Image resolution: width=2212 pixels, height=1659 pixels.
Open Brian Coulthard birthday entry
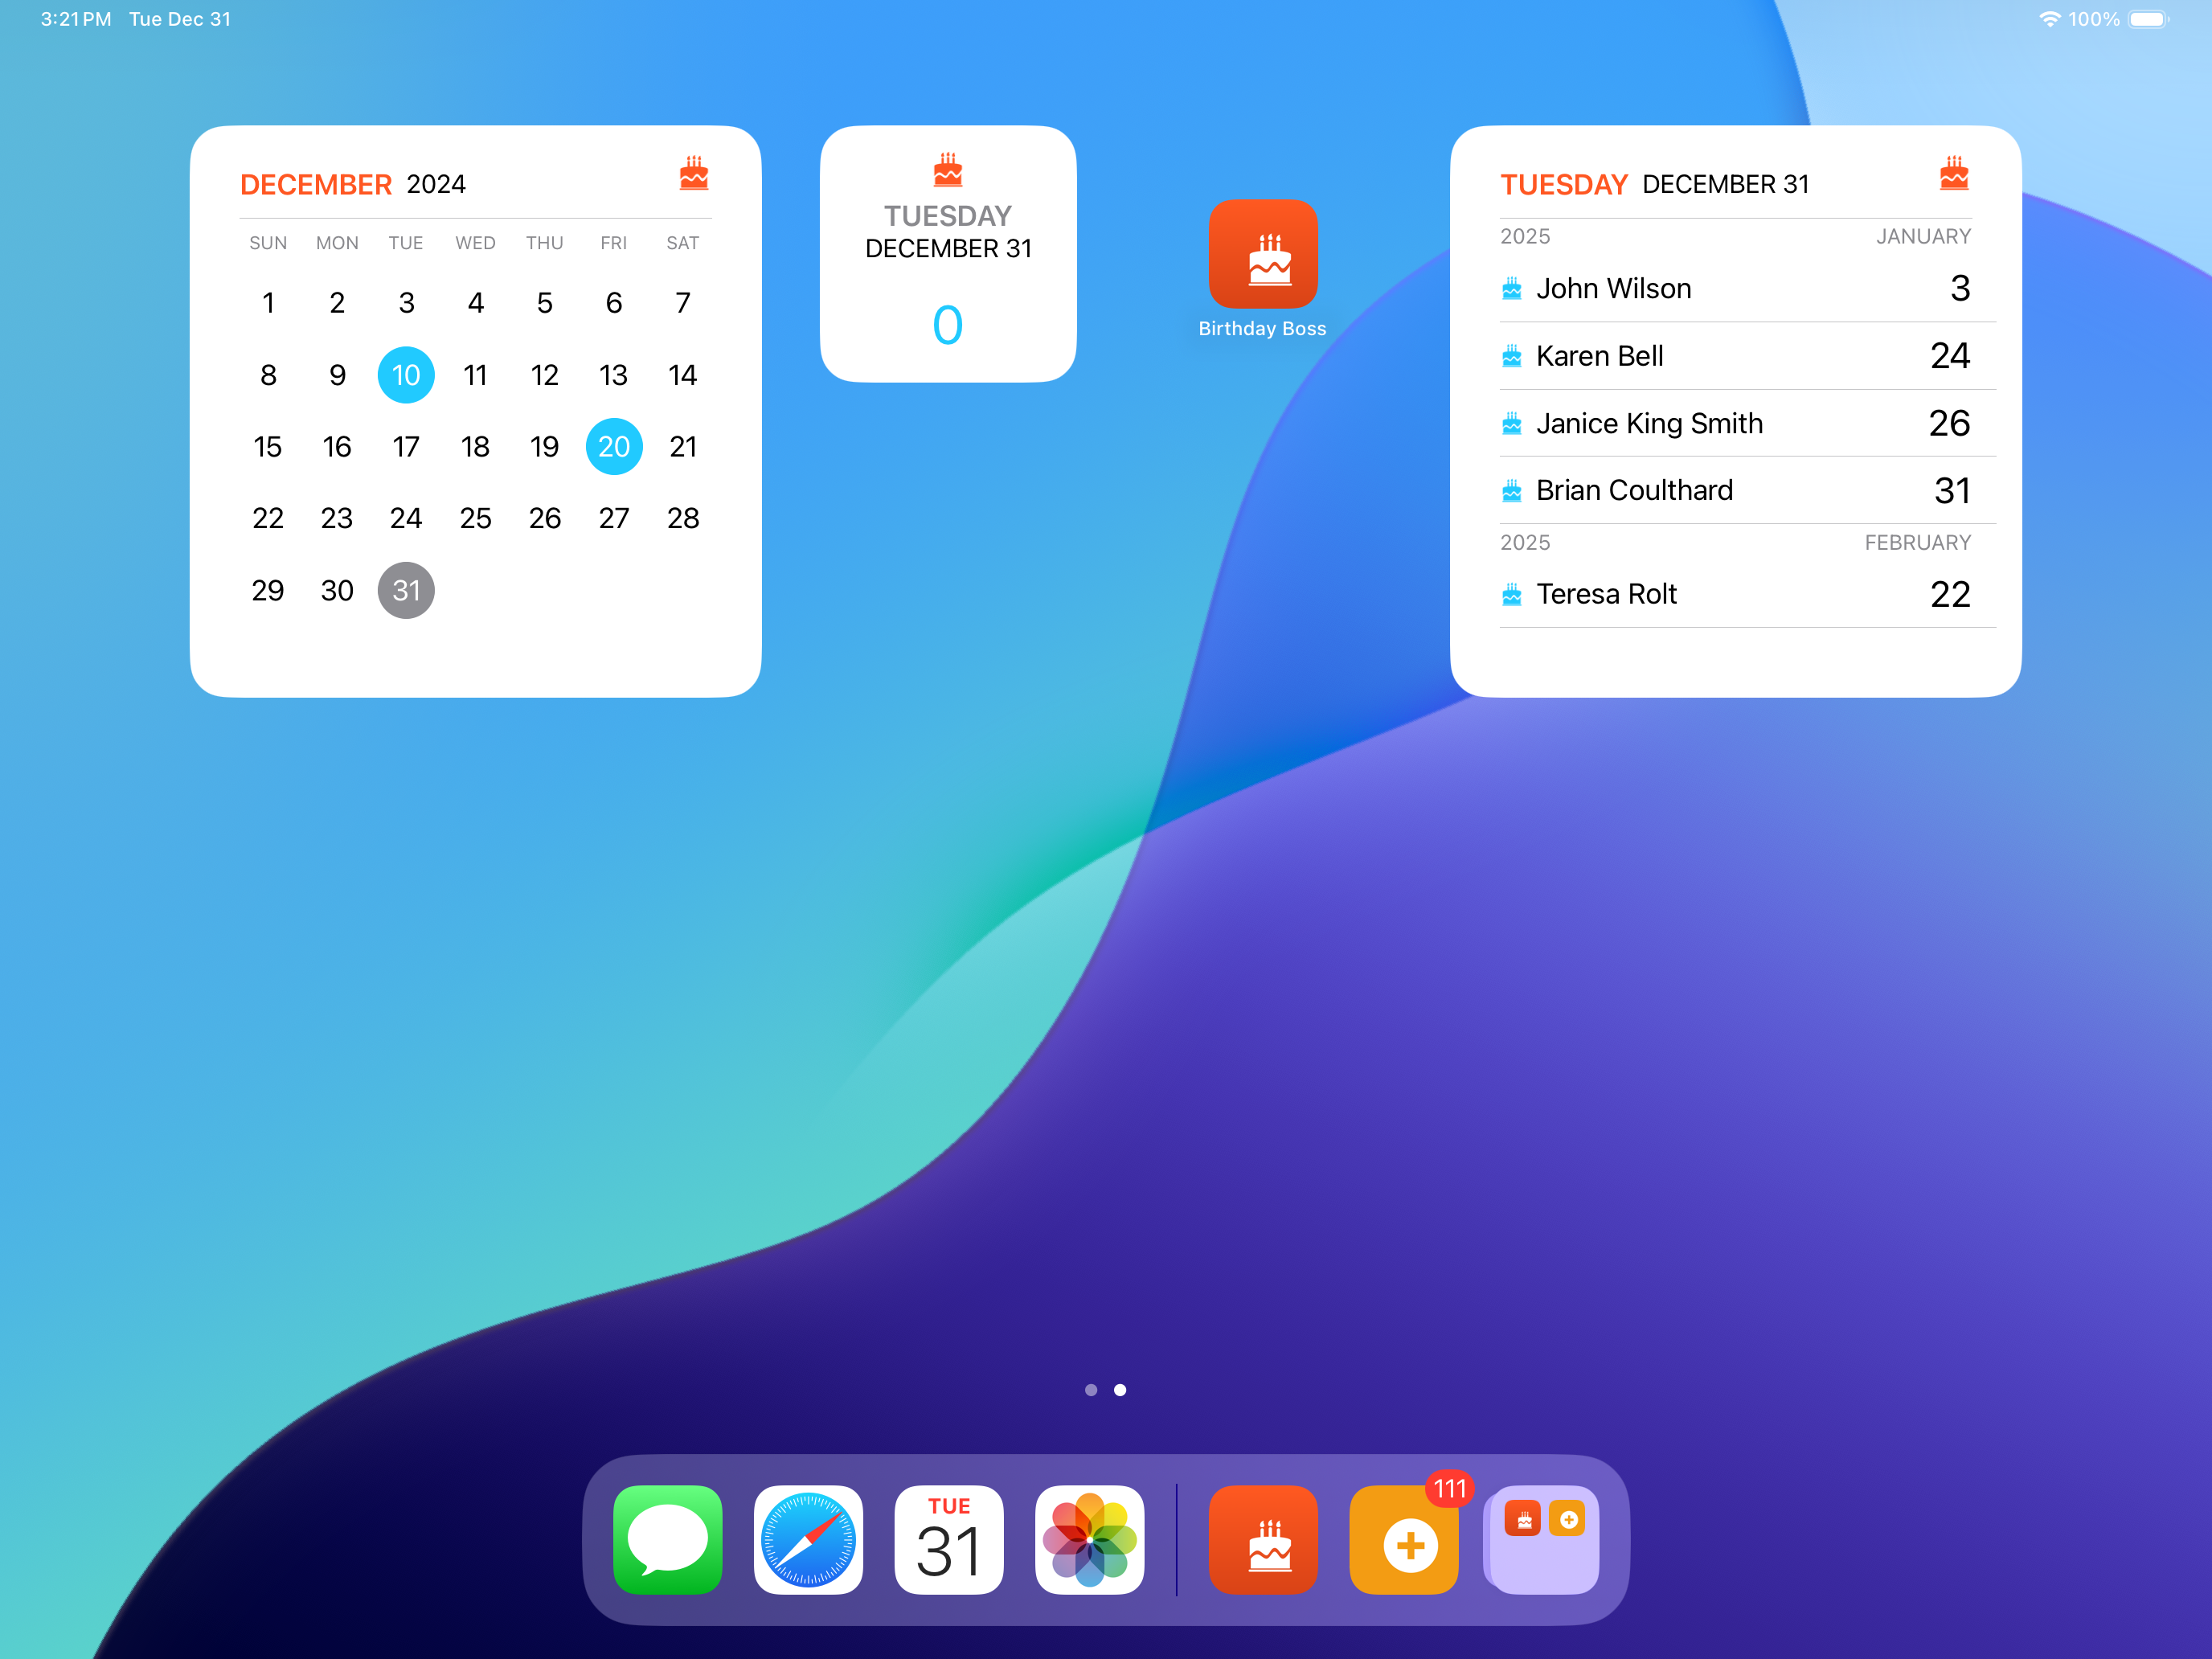pyautogui.click(x=1748, y=491)
